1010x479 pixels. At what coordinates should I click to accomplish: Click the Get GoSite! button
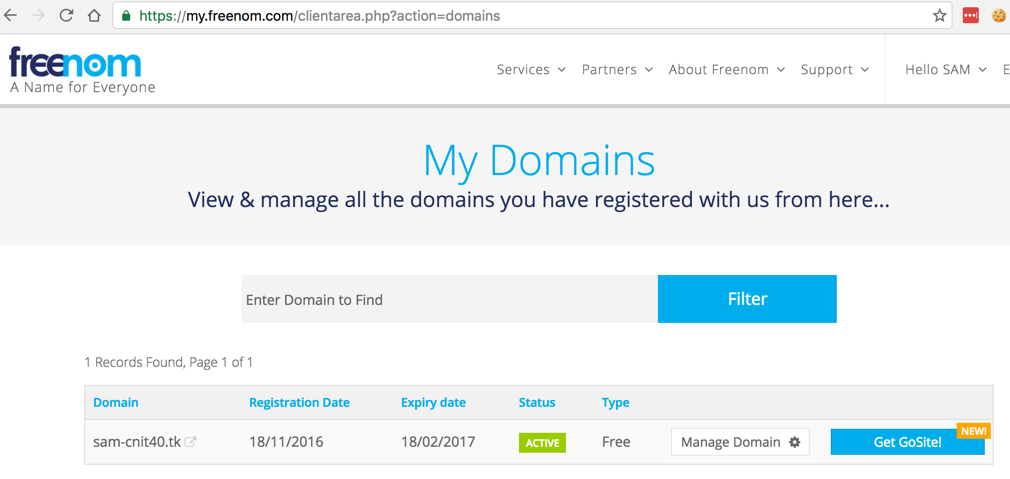(x=908, y=442)
